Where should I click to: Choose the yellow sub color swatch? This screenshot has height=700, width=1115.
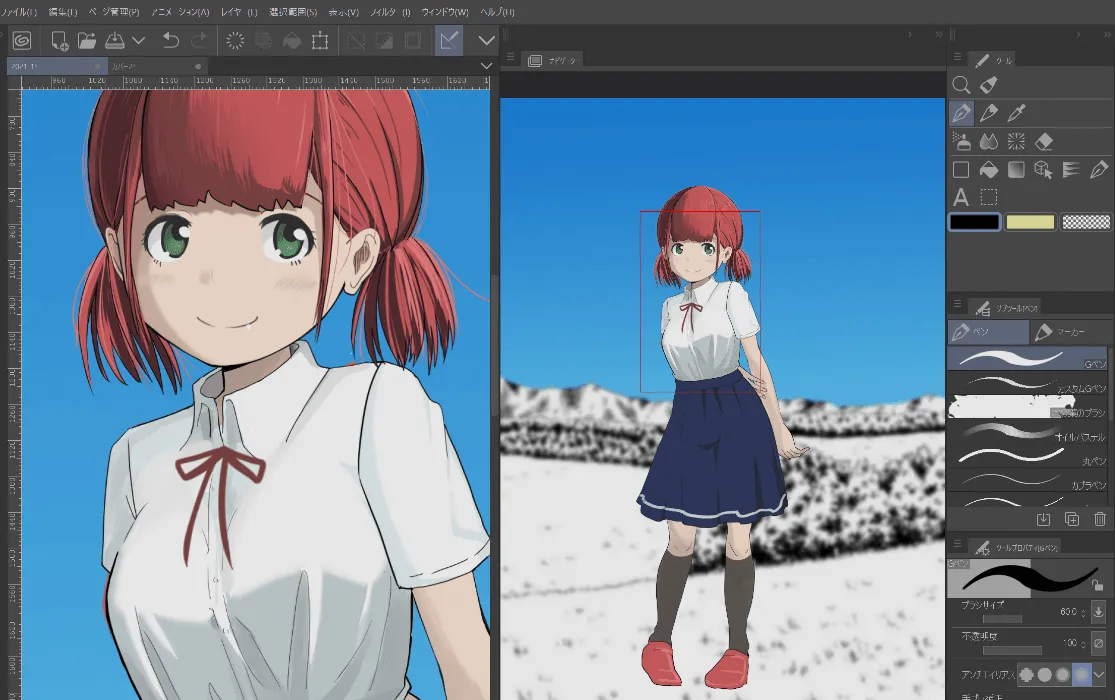[1030, 222]
